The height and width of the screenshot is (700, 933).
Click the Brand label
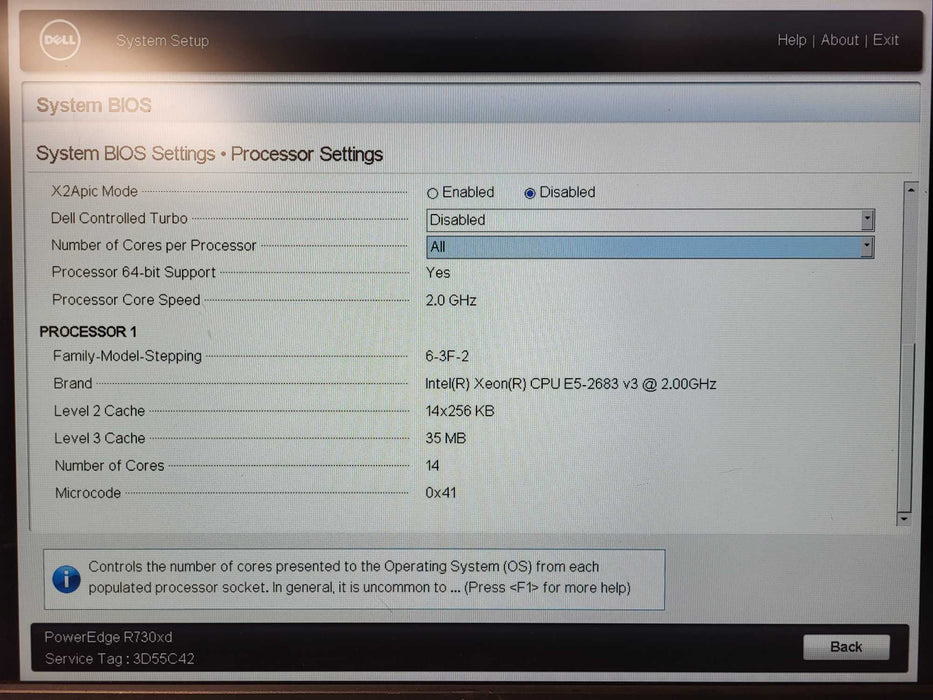point(73,383)
